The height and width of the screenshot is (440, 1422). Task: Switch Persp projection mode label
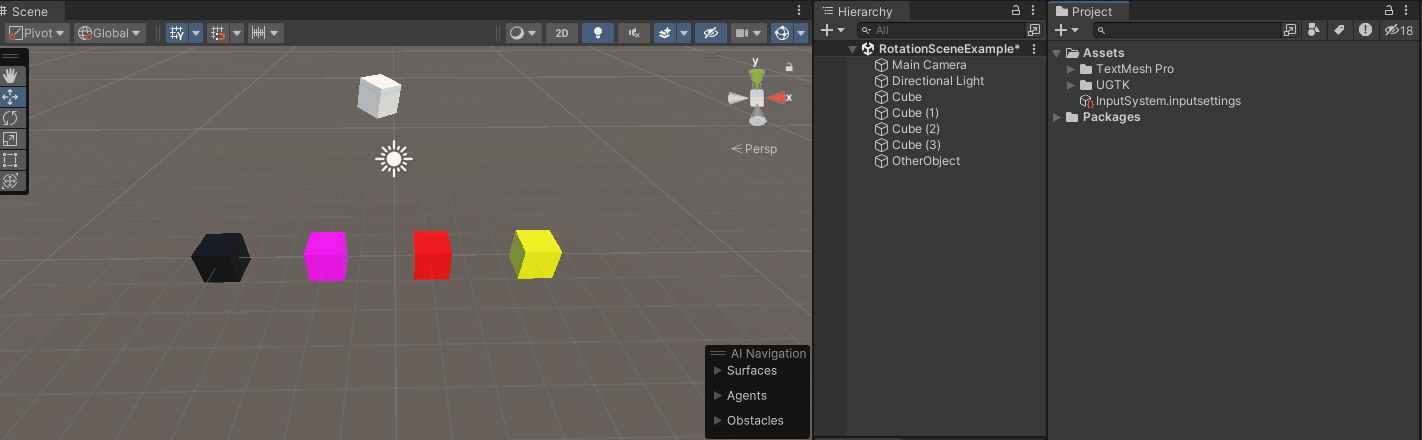point(754,148)
